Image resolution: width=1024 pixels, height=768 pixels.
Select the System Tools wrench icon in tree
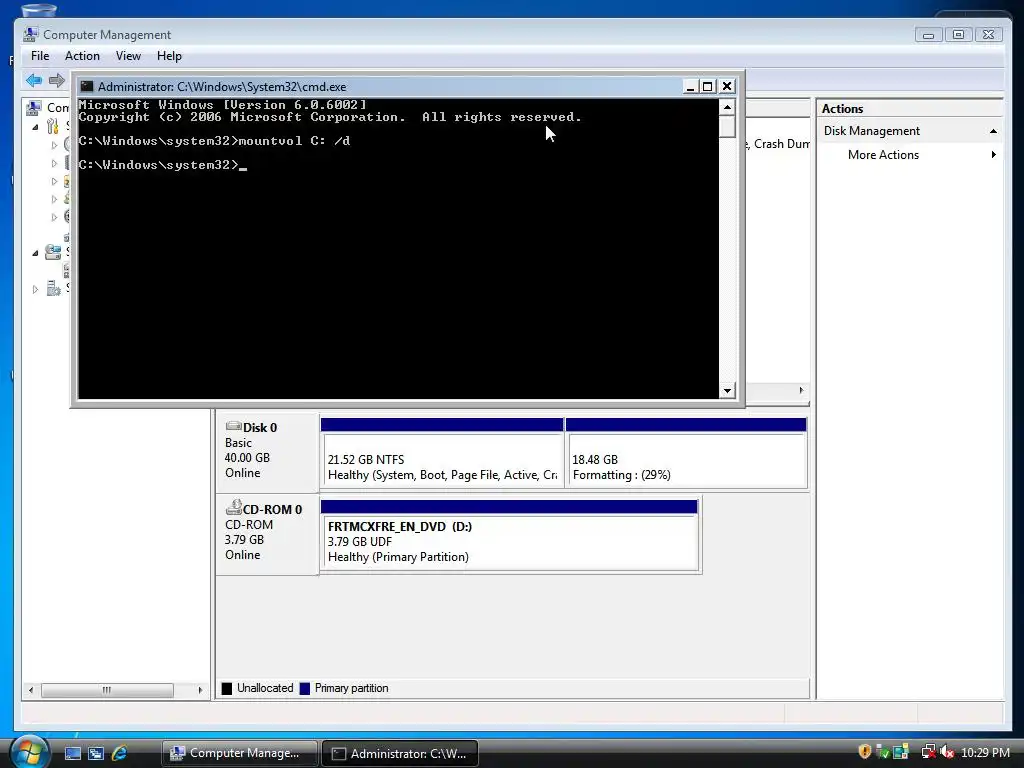point(53,126)
